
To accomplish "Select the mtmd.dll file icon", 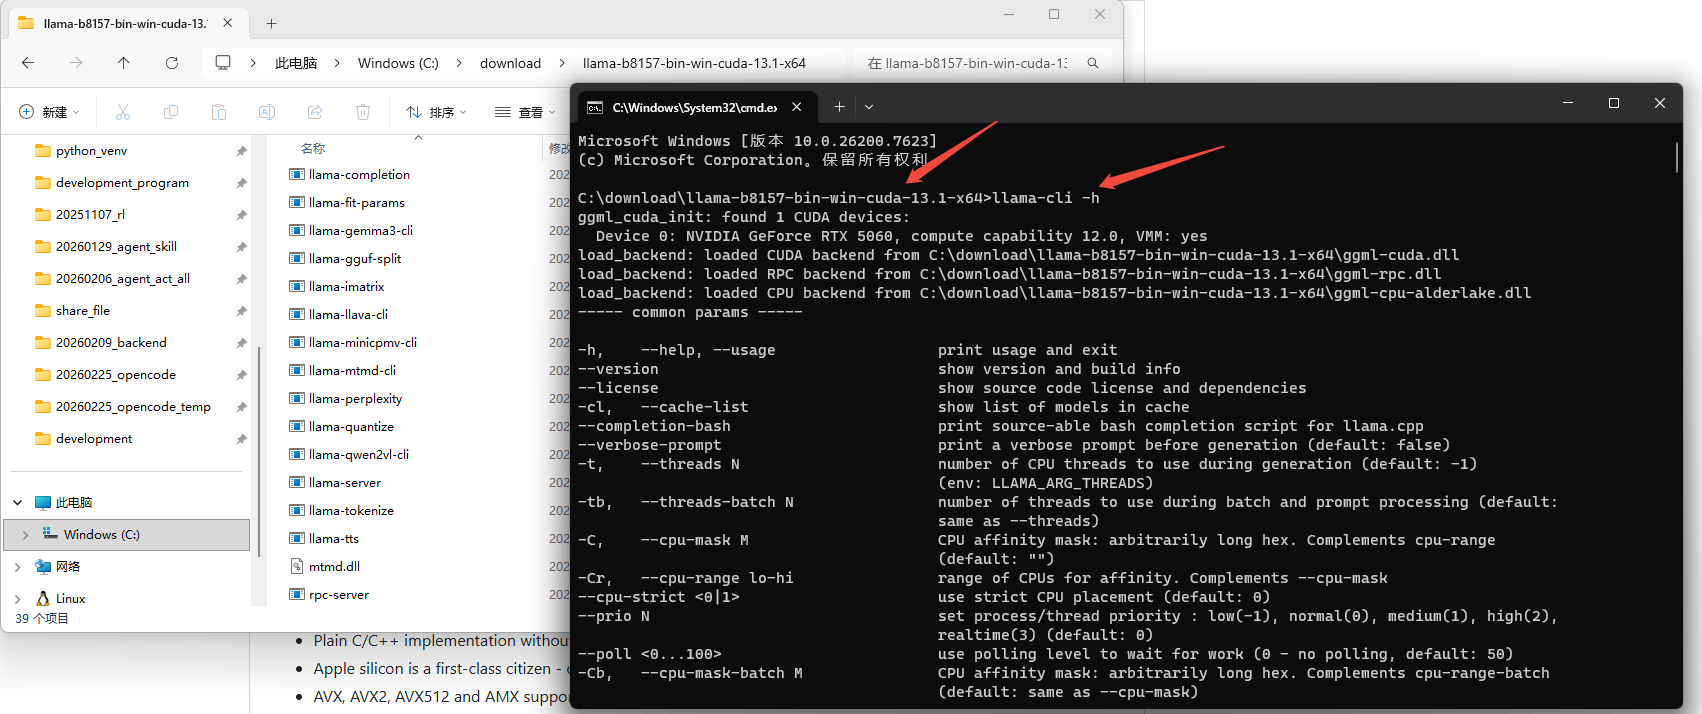I will click(297, 566).
